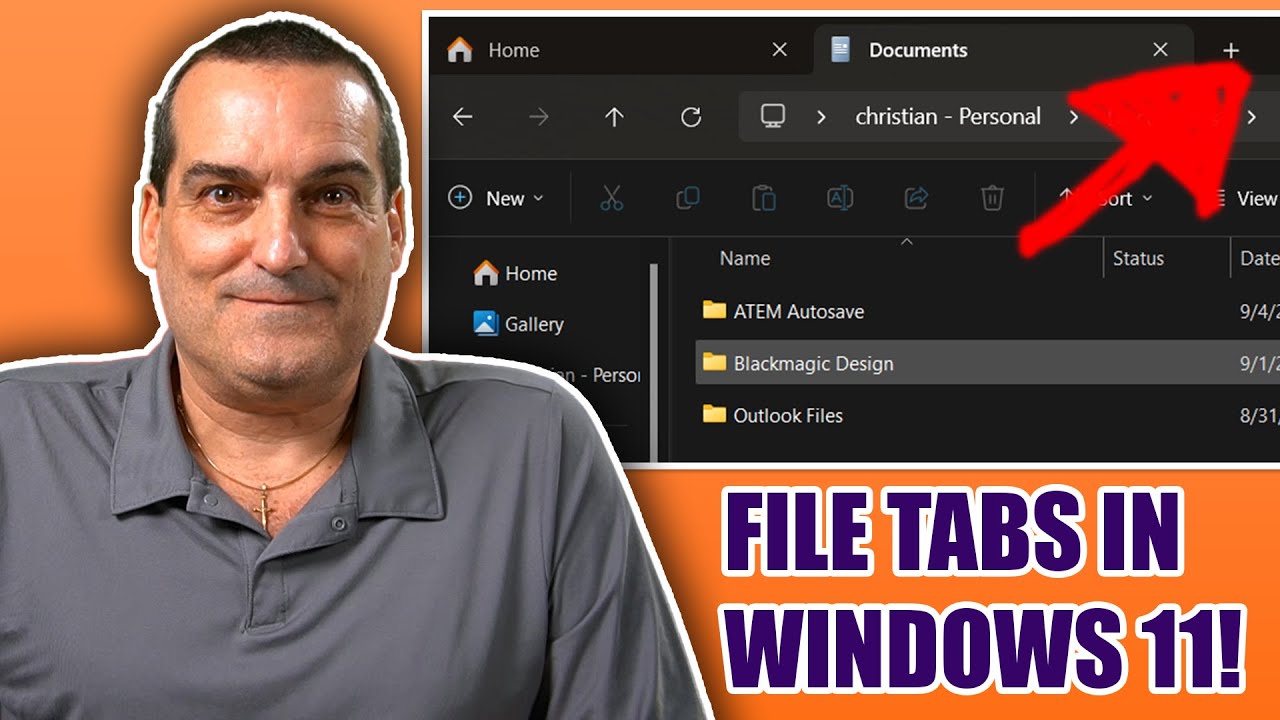Refresh the current folder view

[x=691, y=117]
